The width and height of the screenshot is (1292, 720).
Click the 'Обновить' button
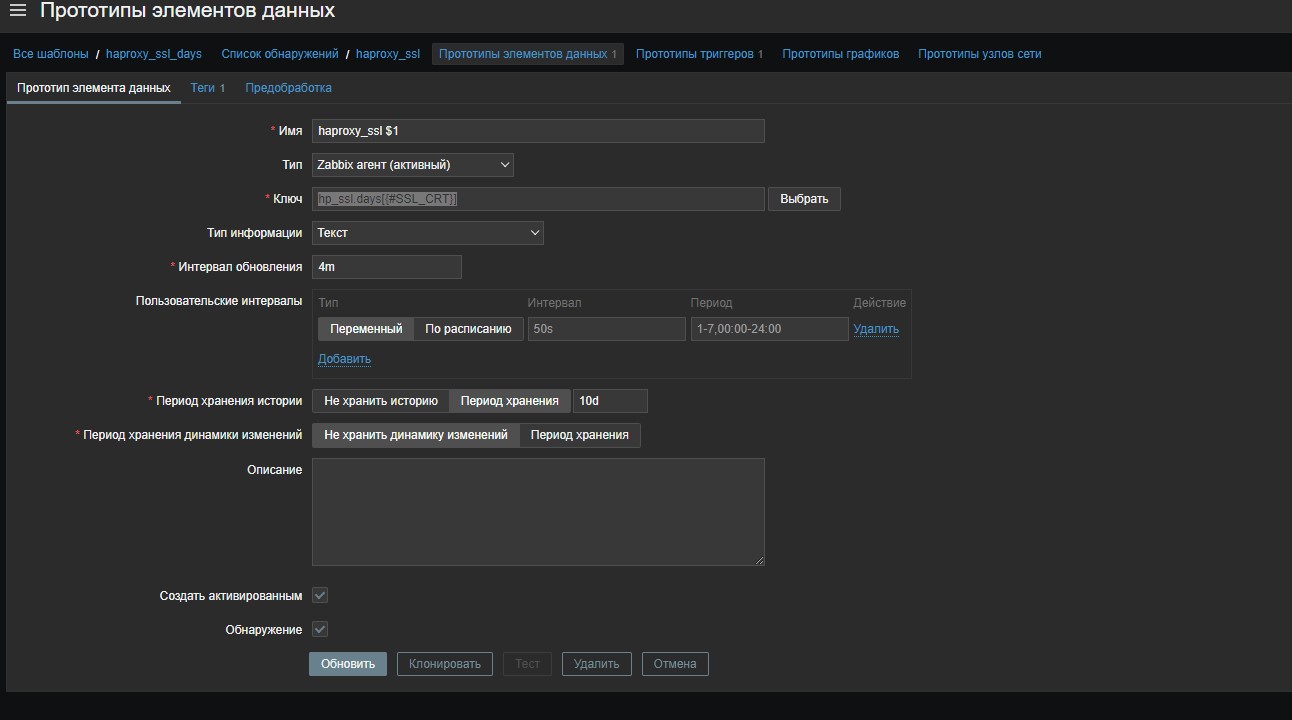[x=348, y=664]
